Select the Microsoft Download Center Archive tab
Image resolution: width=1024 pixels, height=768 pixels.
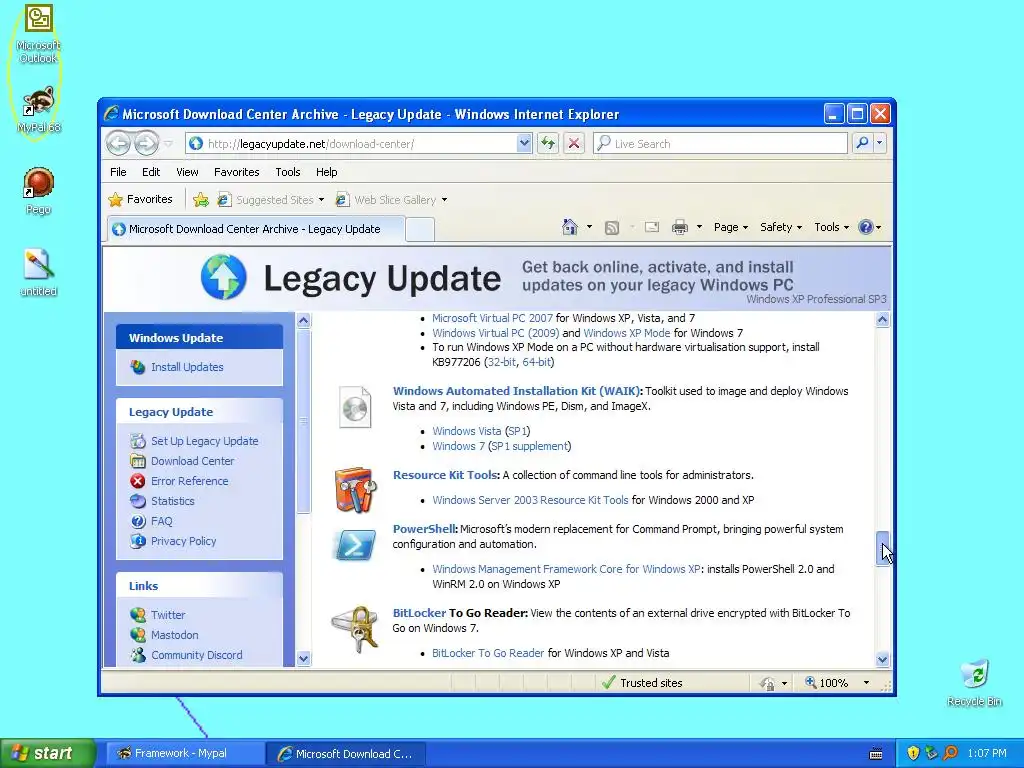(x=255, y=229)
